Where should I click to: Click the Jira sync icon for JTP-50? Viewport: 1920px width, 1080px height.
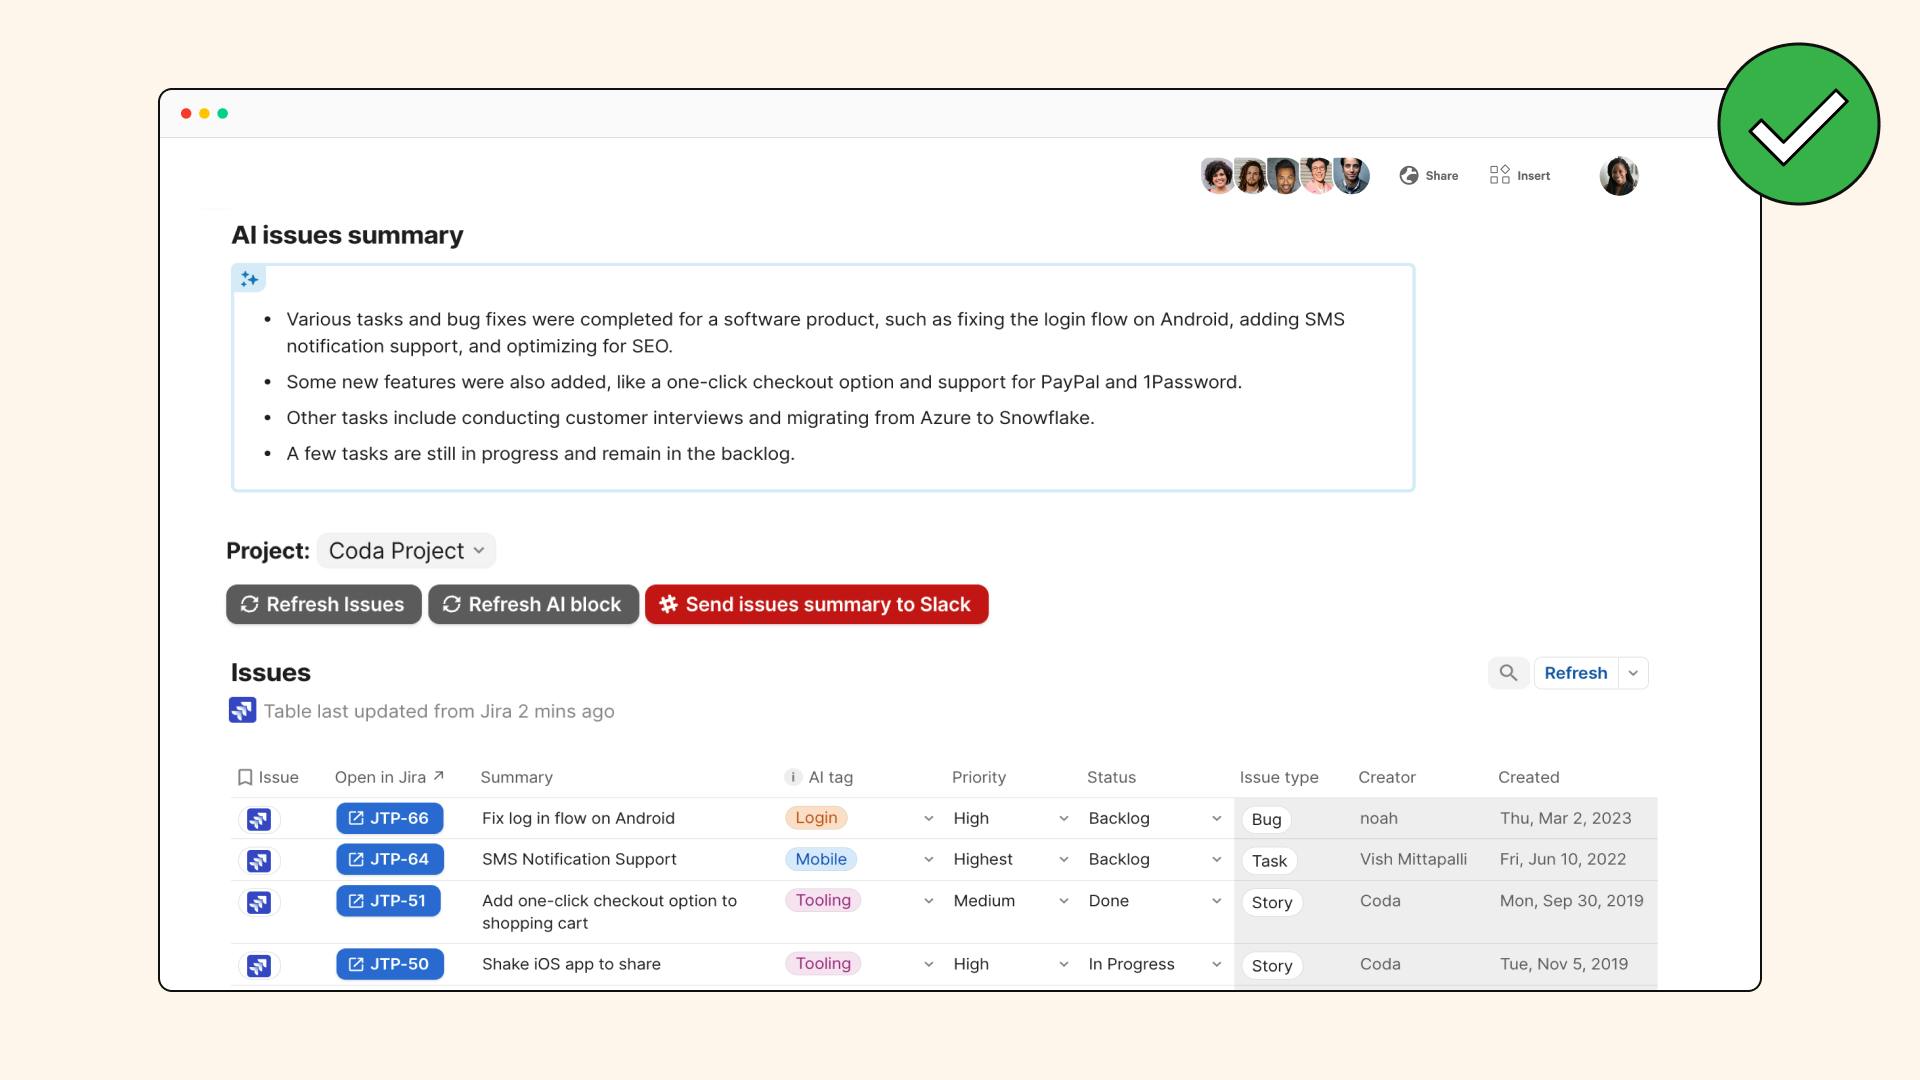(x=258, y=964)
